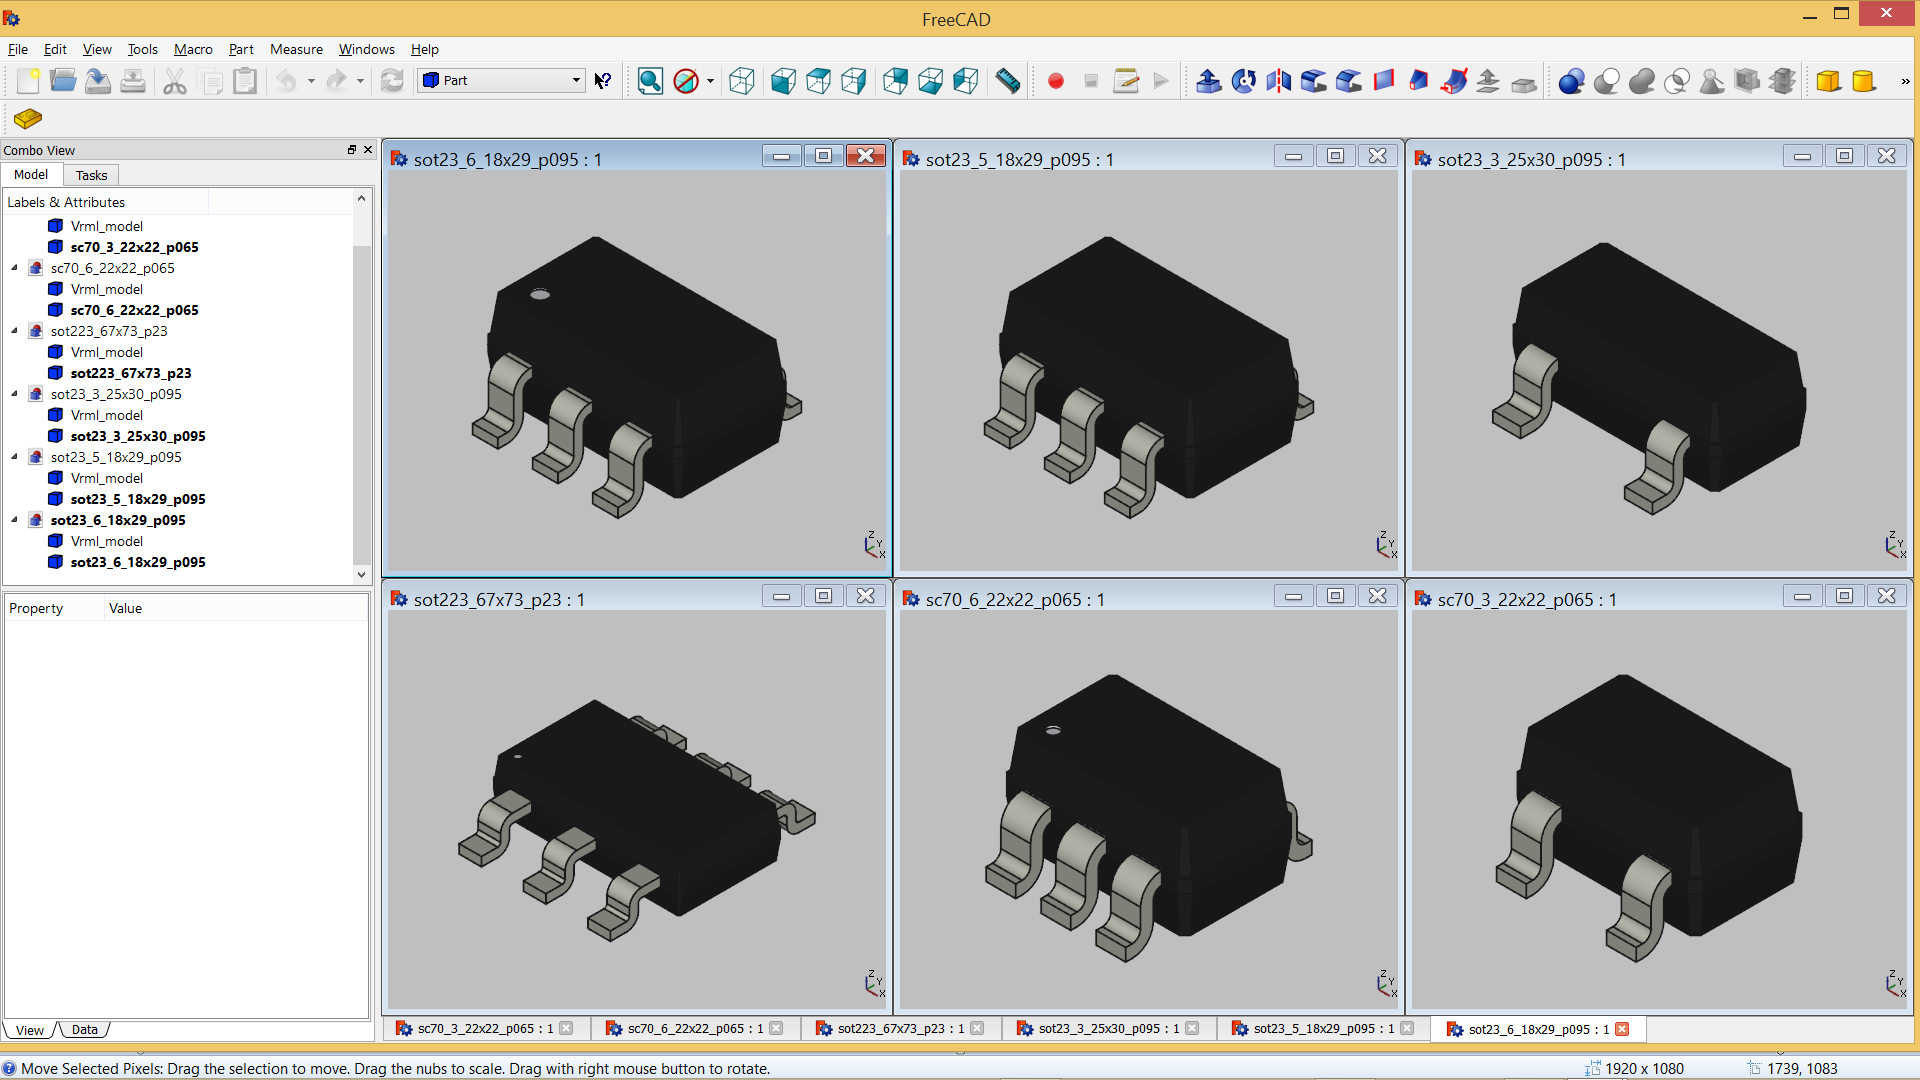This screenshot has height=1080, width=1920.
Task: Click the Mirror tool icon
Action: point(1278,81)
